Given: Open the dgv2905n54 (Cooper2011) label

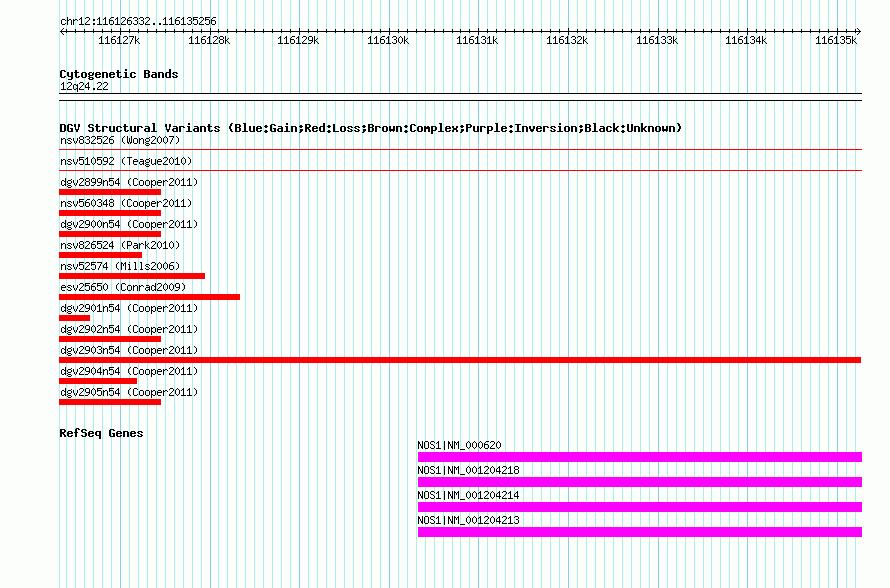Looking at the screenshot, I should coord(129,392).
